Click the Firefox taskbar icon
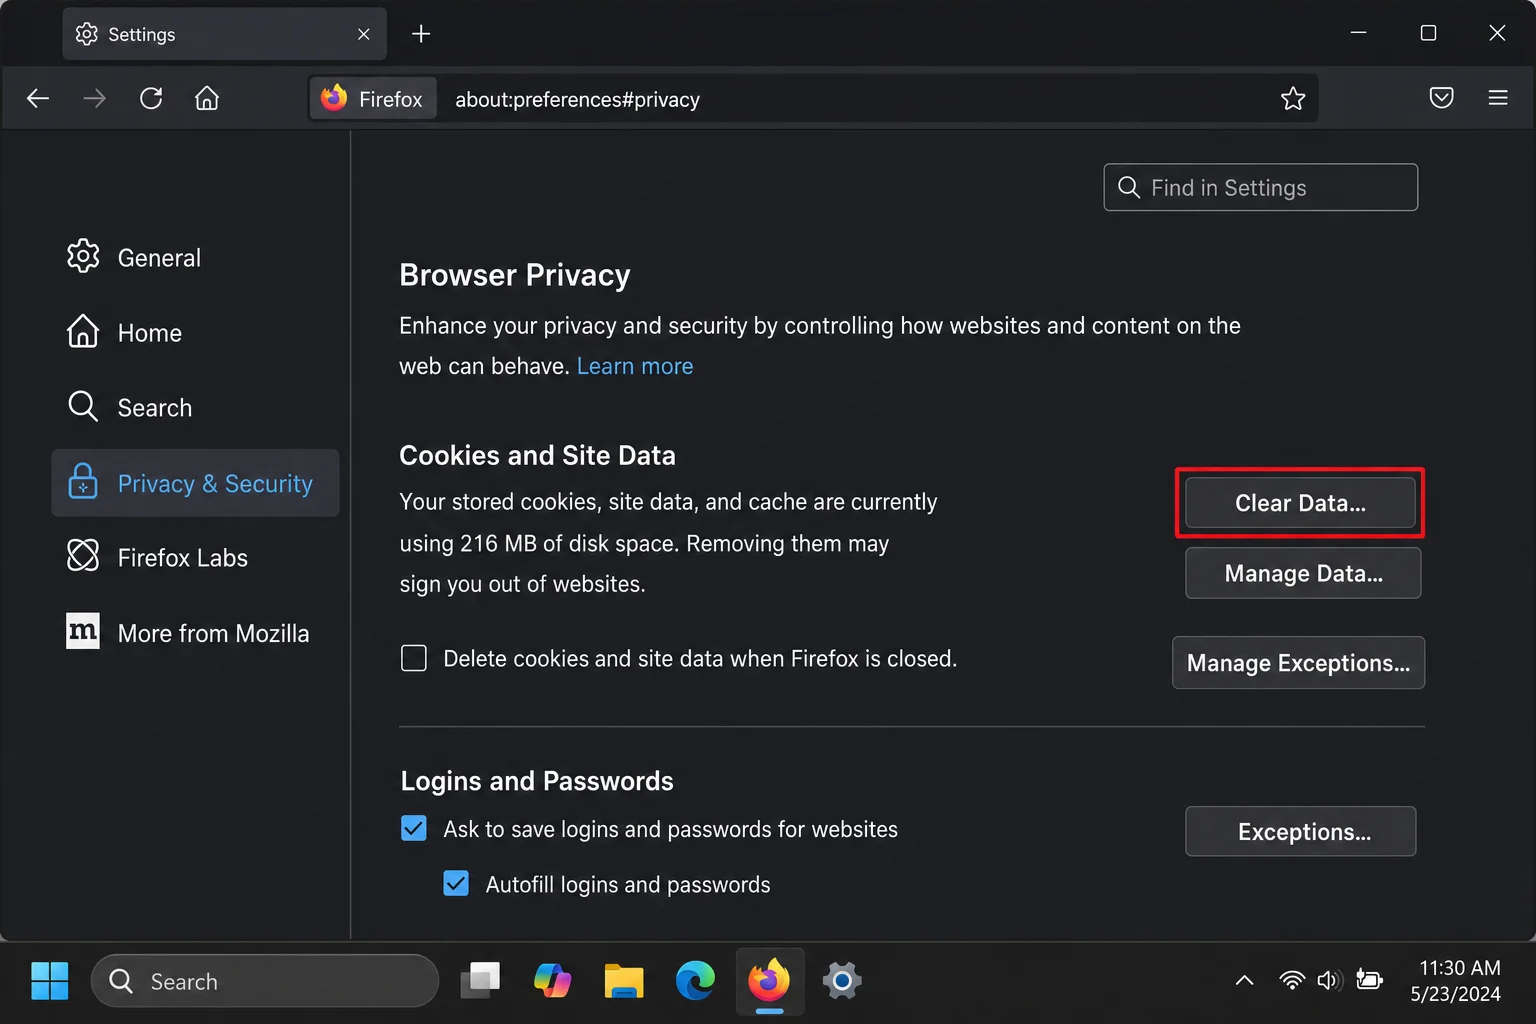The image size is (1536, 1024). (x=769, y=981)
